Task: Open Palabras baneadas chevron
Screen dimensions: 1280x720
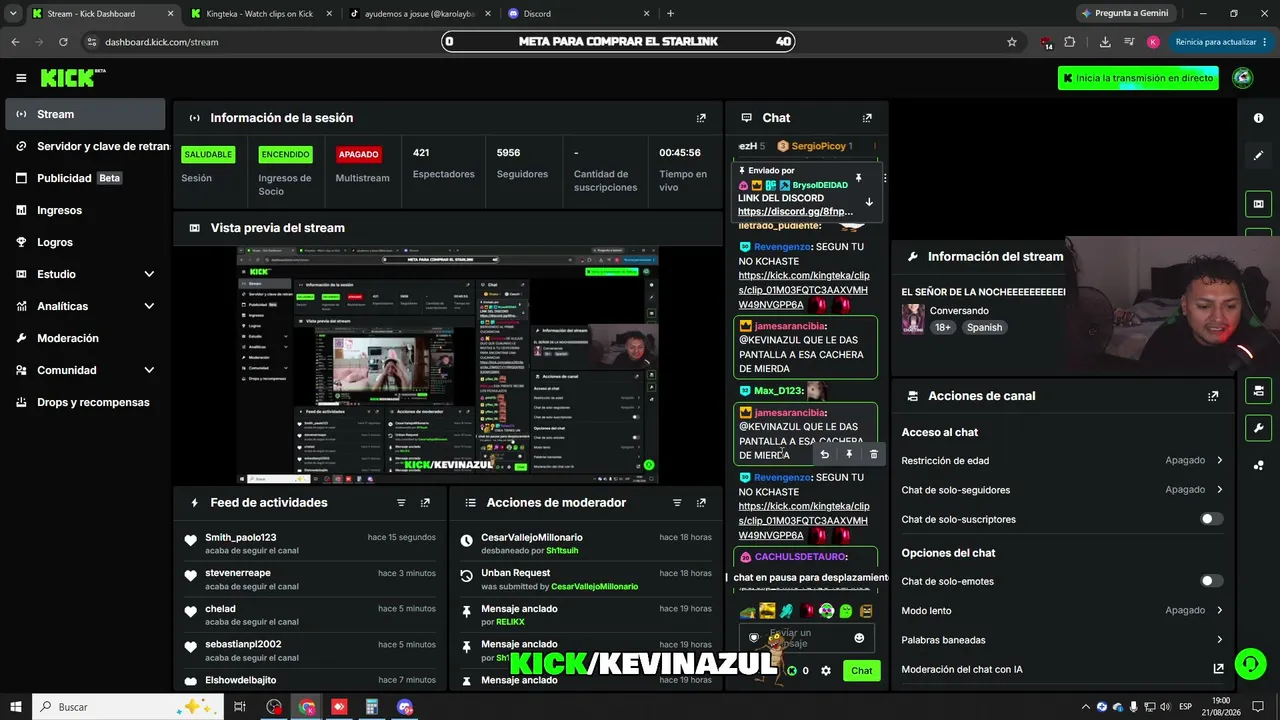Action: 1219,640
